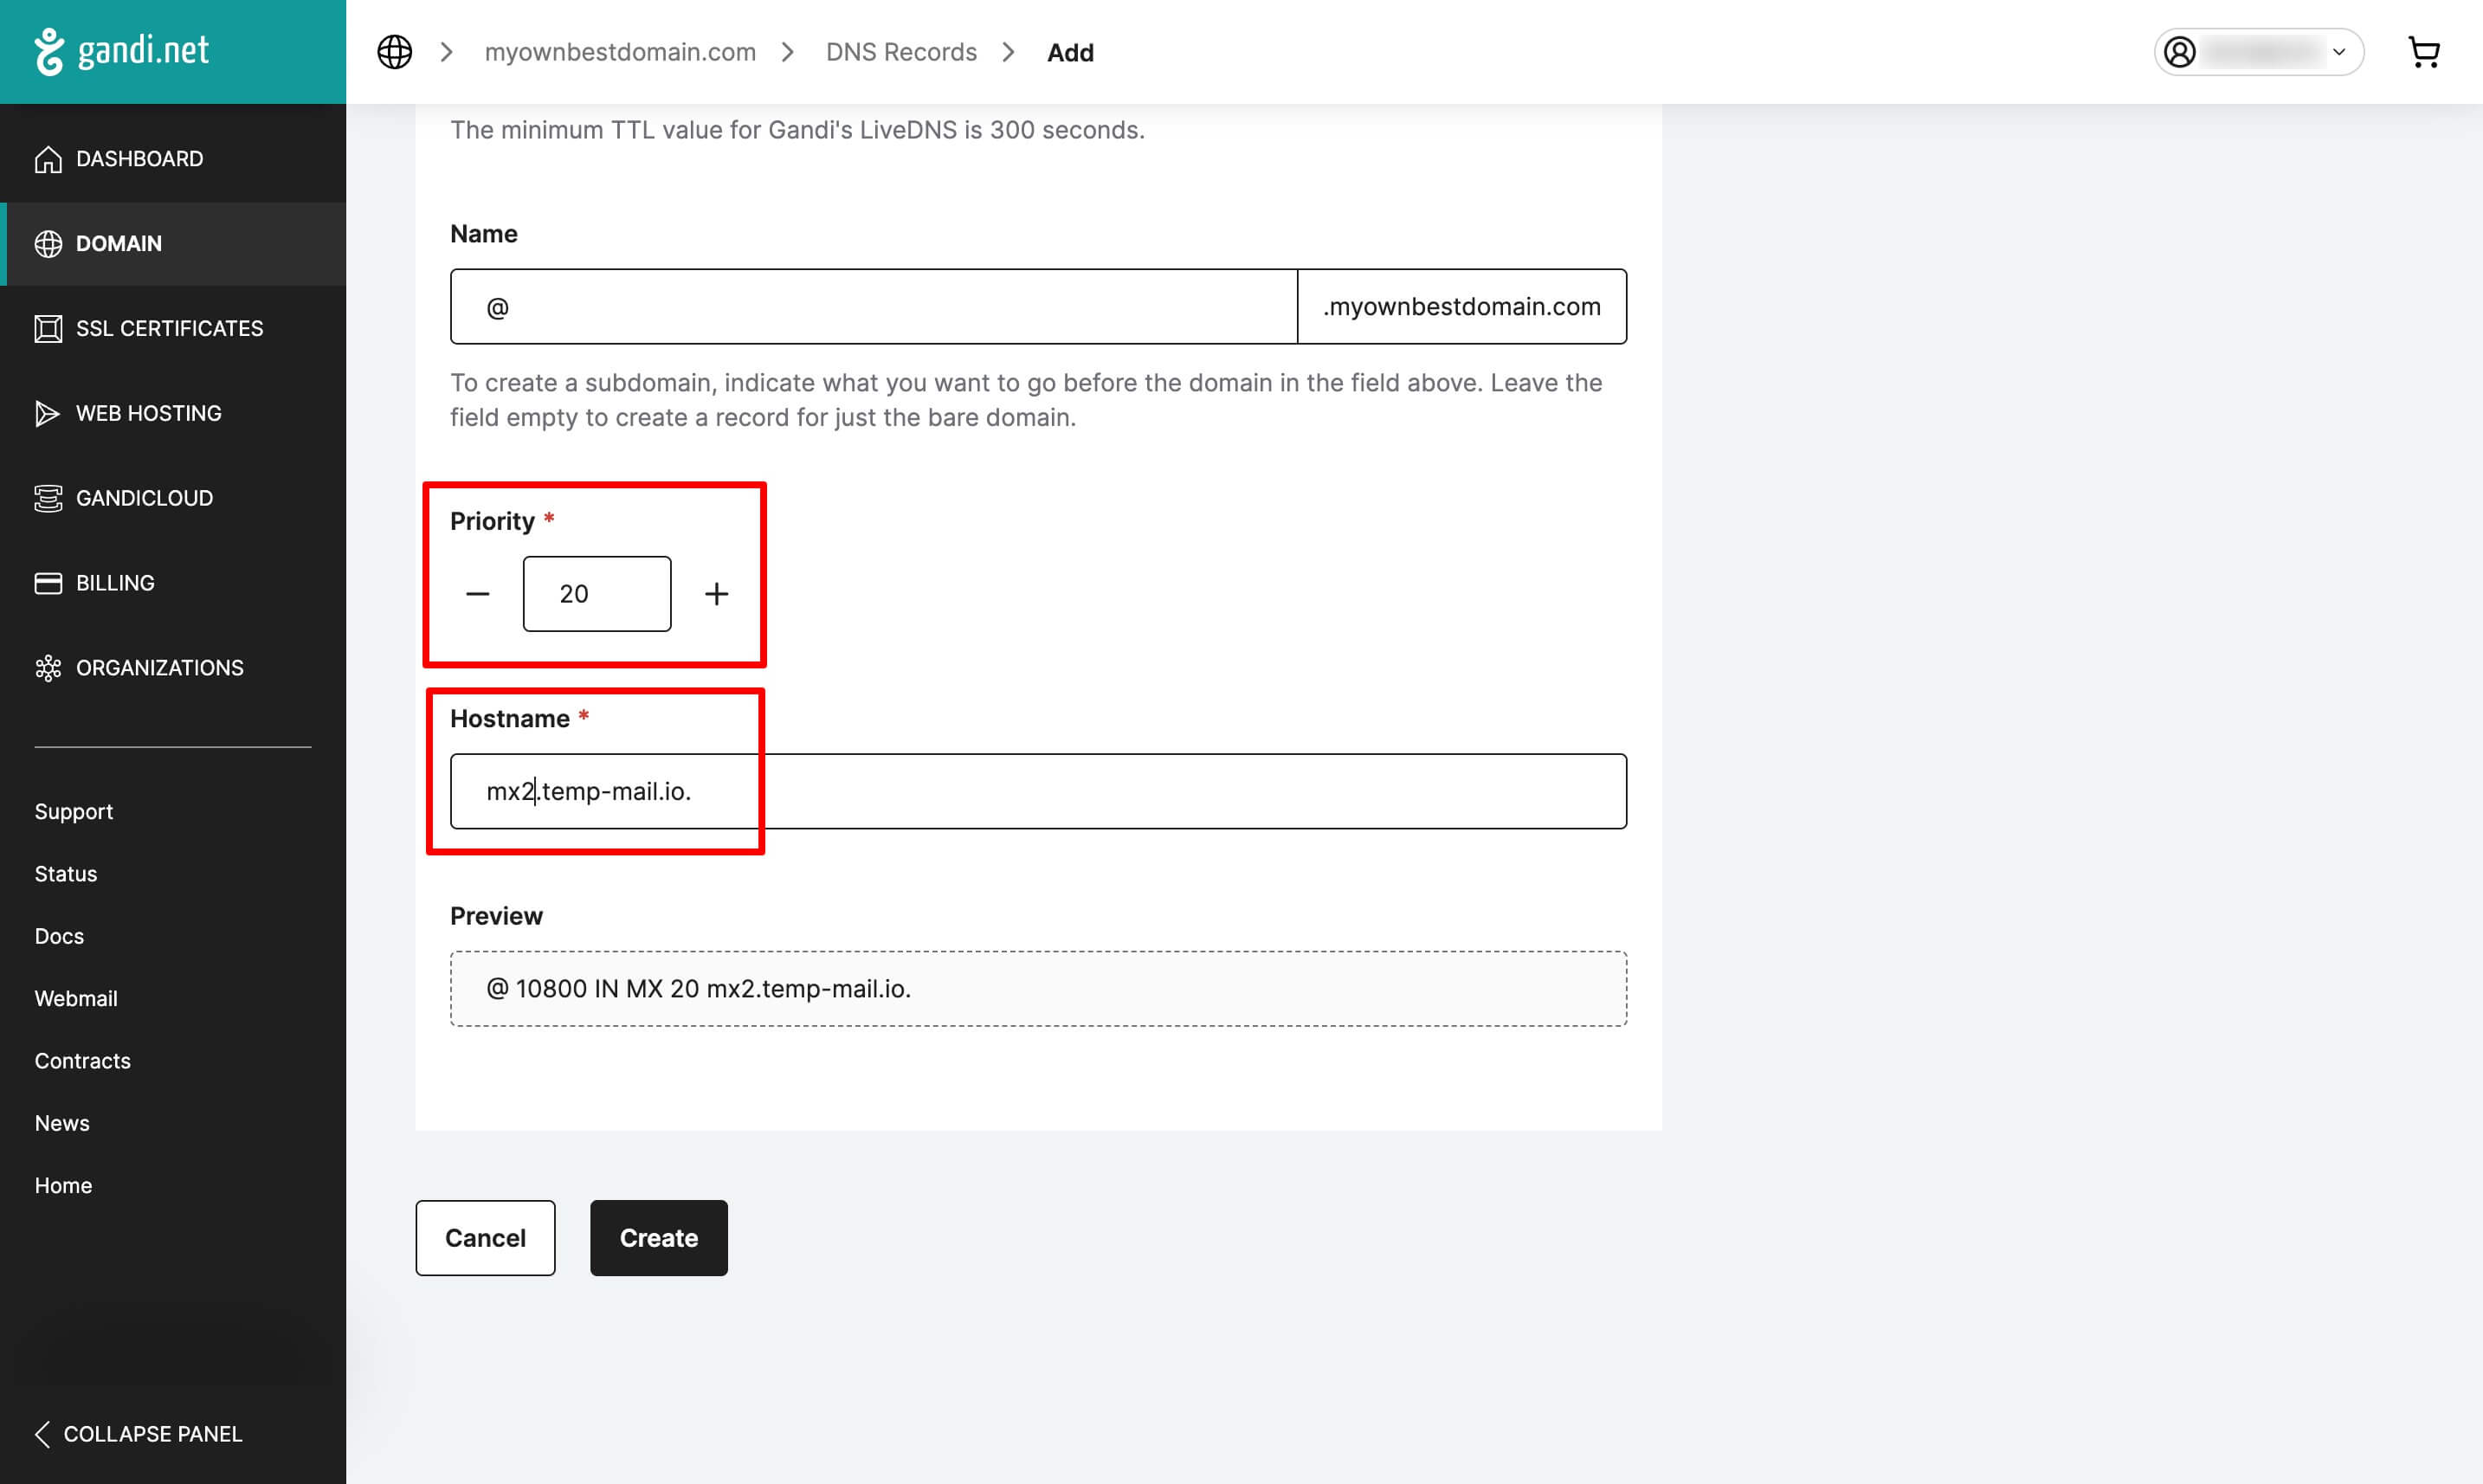This screenshot has height=1484, width=2483.
Task: Open the shopping cart
Action: pos(2423,52)
